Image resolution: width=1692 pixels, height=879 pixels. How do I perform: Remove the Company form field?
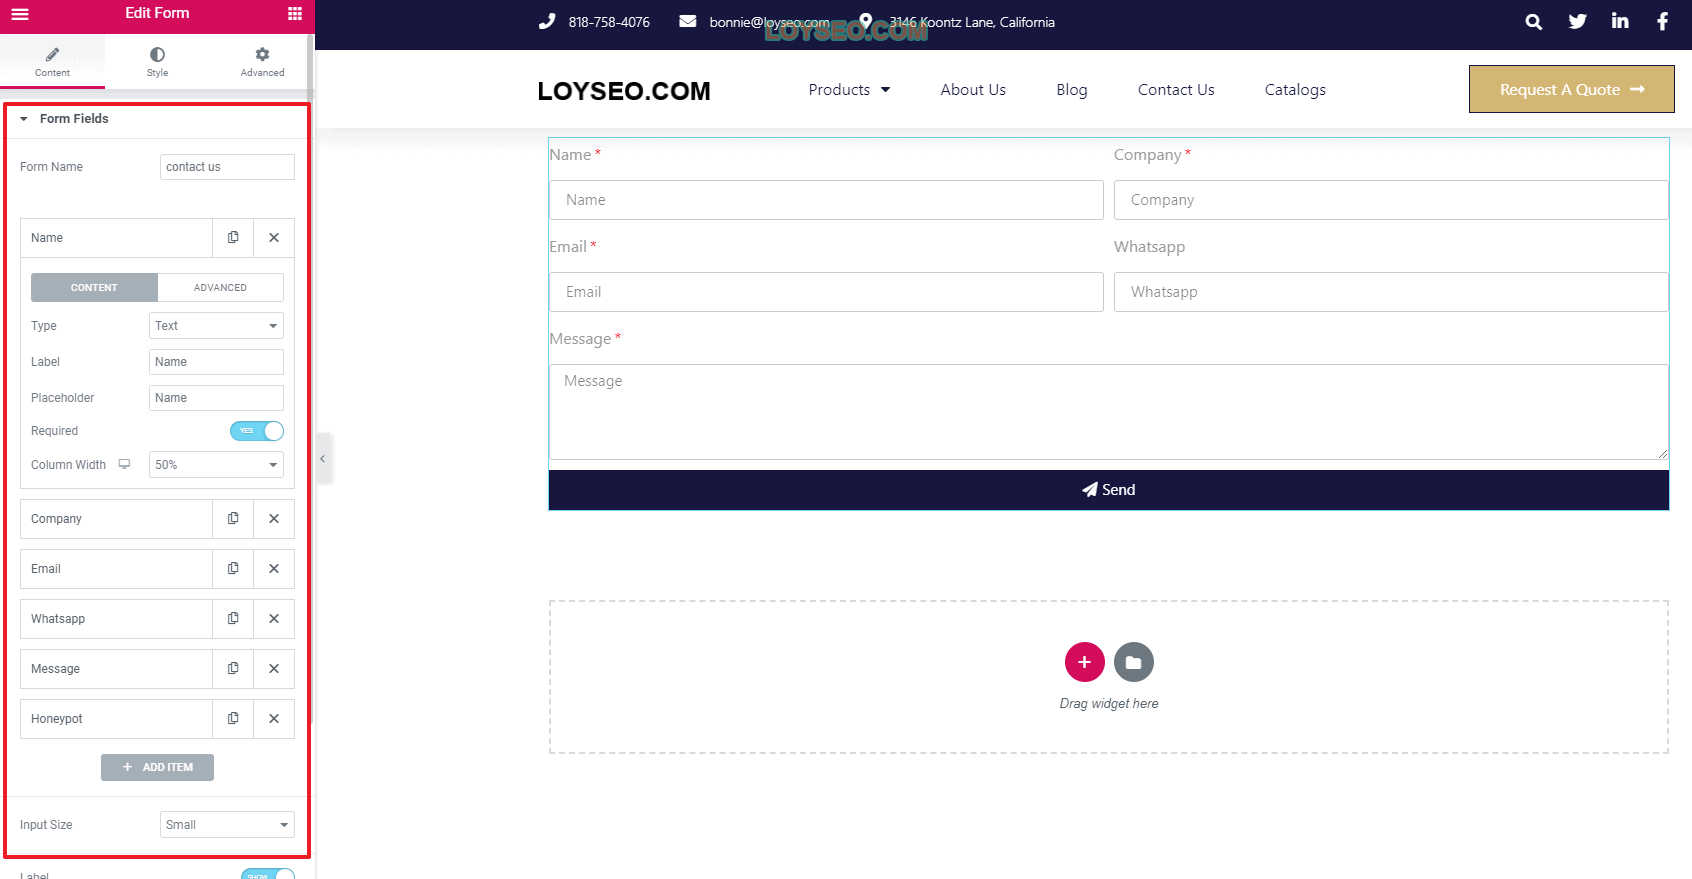coord(274,519)
